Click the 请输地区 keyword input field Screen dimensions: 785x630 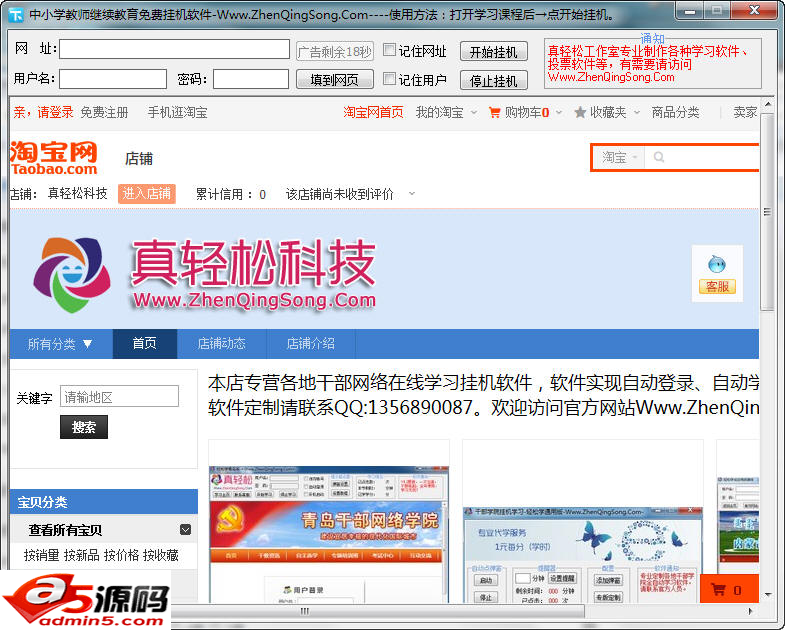pyautogui.click(x=119, y=397)
